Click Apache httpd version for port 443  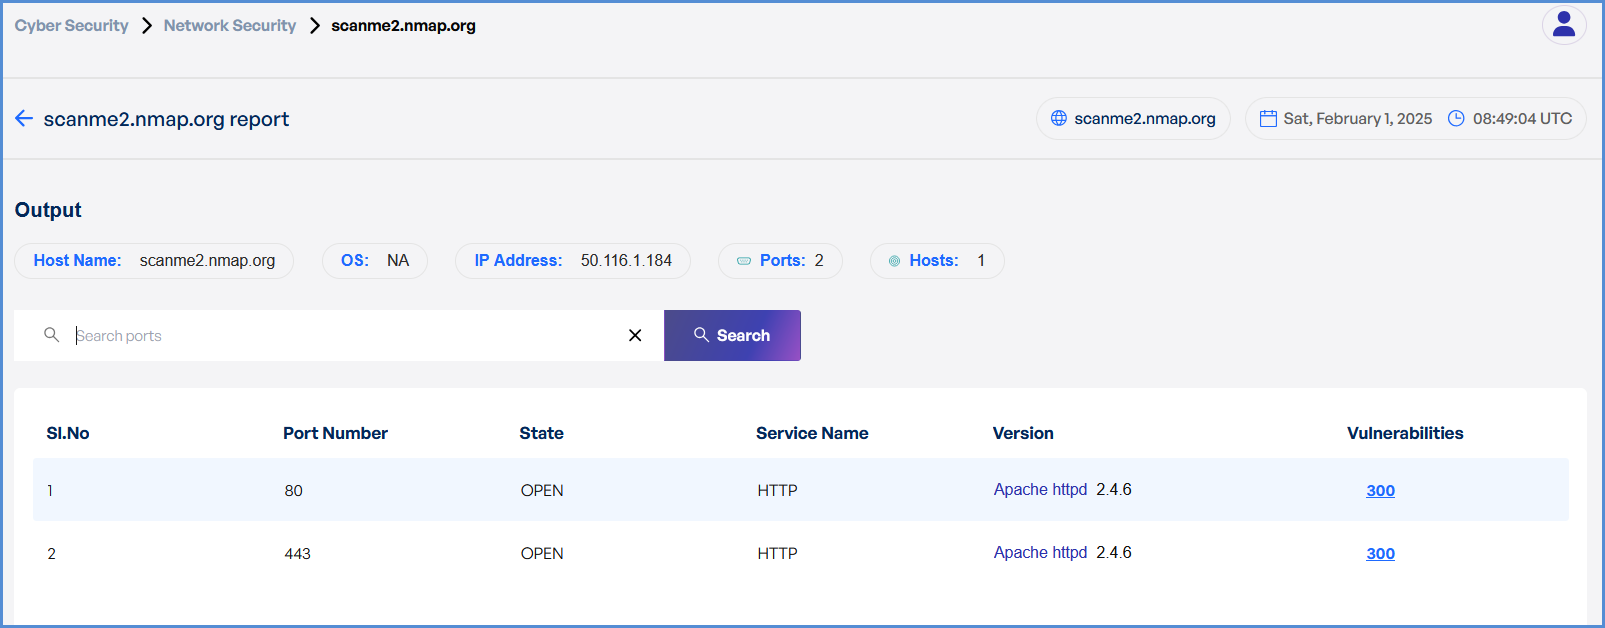pyautogui.click(x=1040, y=553)
